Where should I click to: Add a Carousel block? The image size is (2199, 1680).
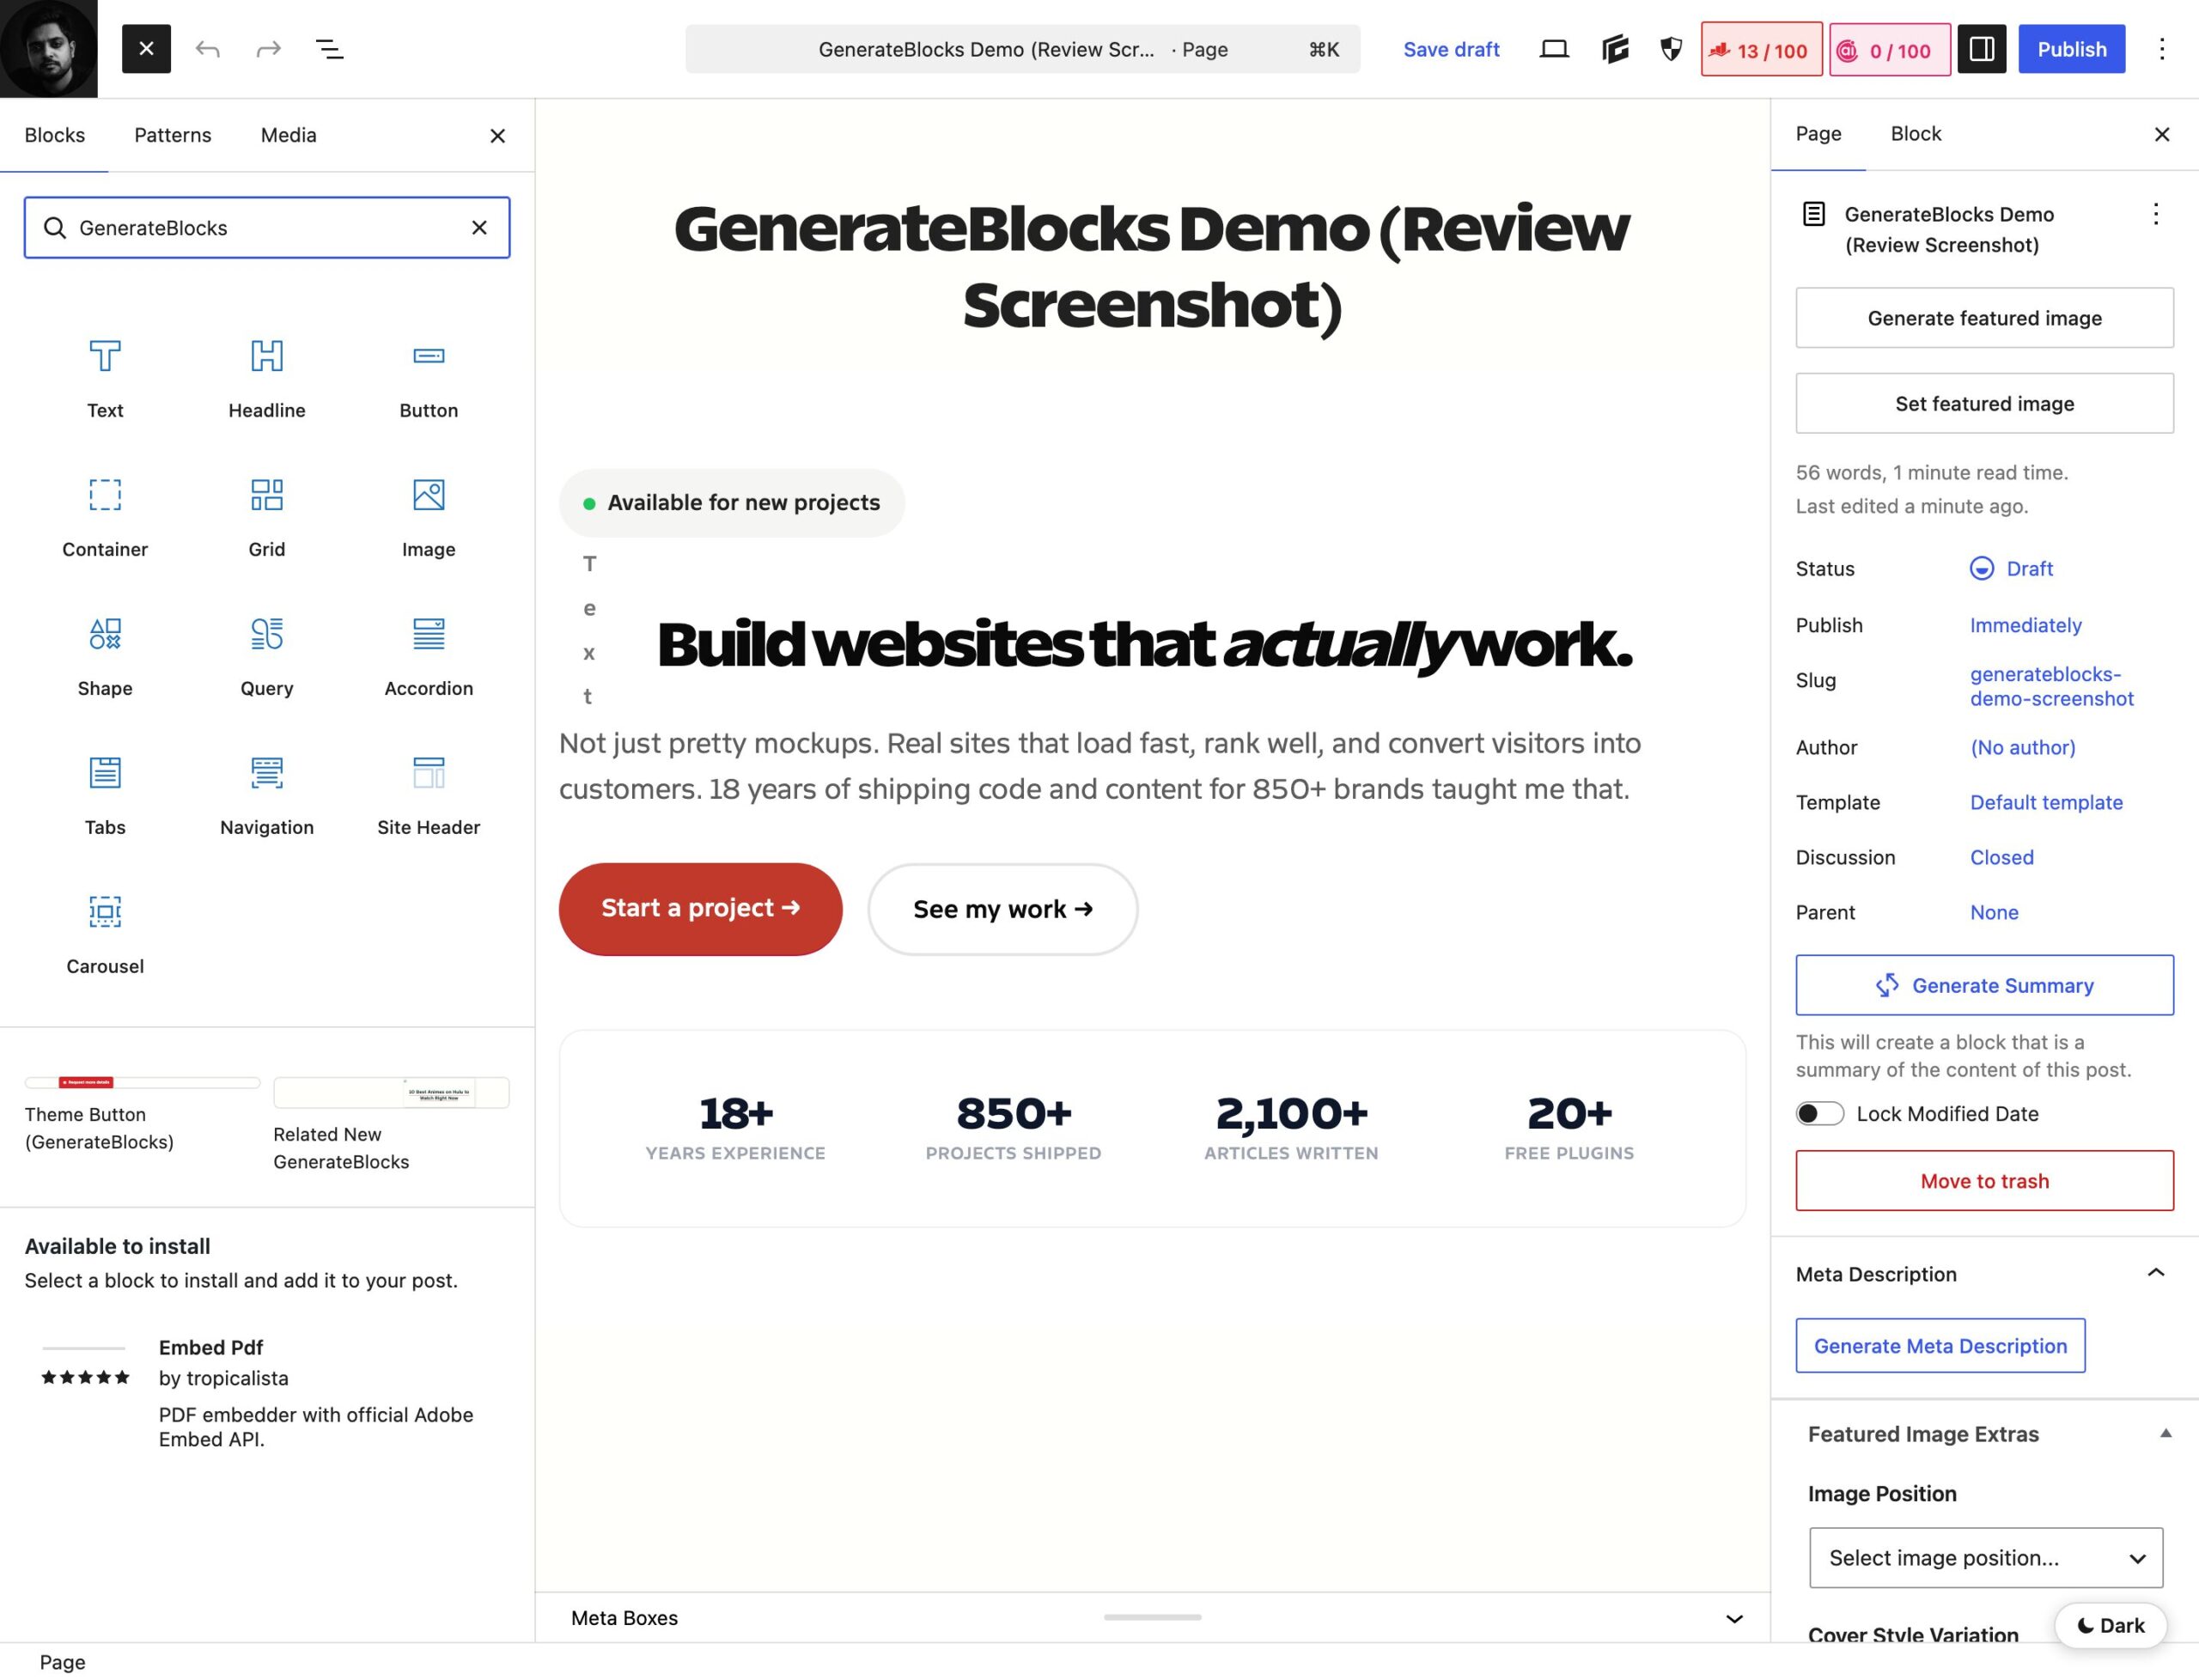coord(105,935)
